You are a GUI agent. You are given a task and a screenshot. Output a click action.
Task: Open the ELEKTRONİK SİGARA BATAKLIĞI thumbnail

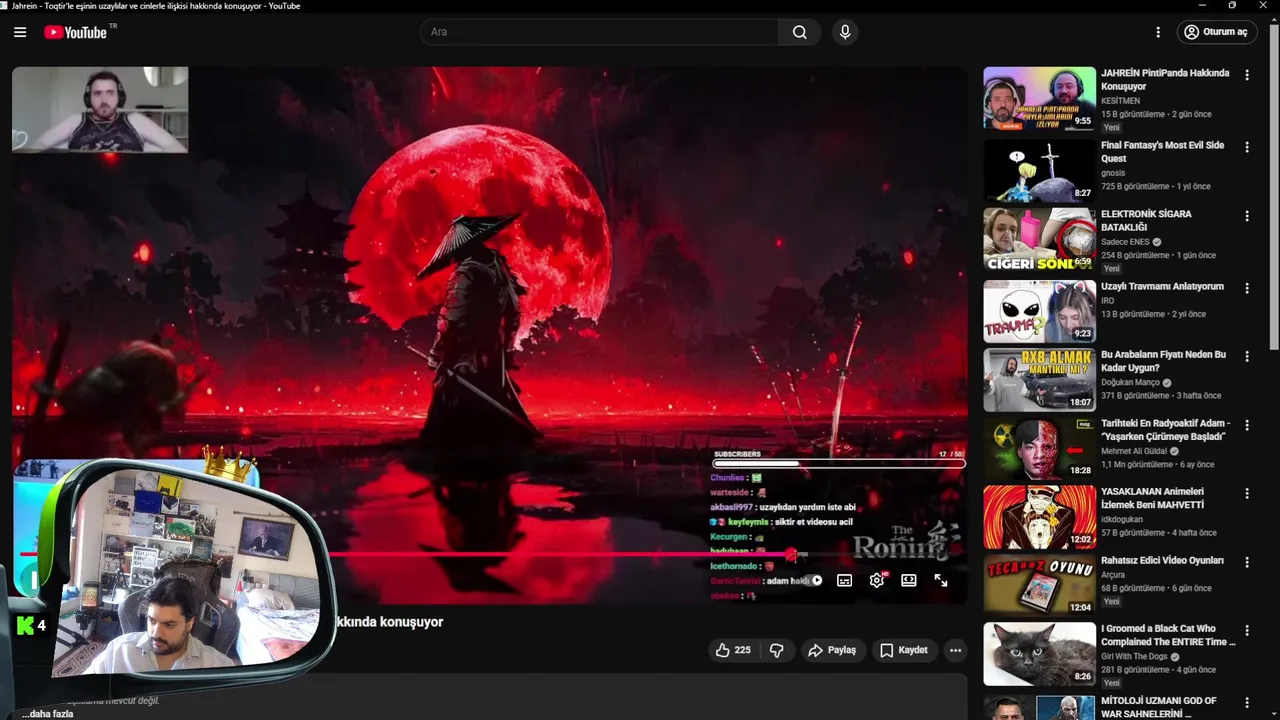[1039, 239]
